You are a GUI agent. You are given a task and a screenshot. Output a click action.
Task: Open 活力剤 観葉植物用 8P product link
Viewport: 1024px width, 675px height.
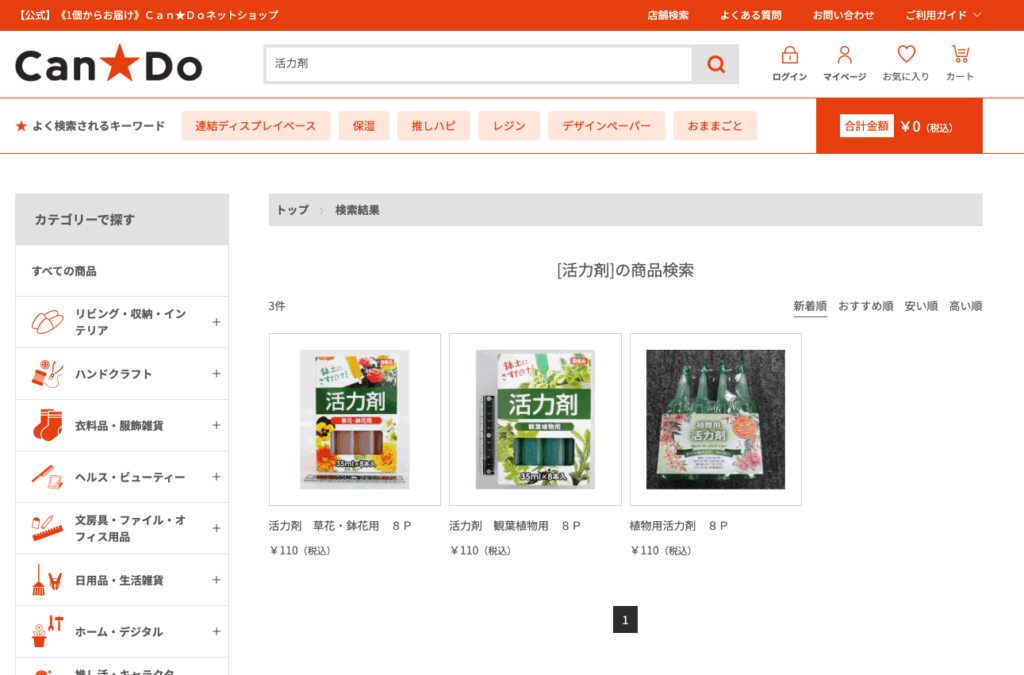click(515, 526)
